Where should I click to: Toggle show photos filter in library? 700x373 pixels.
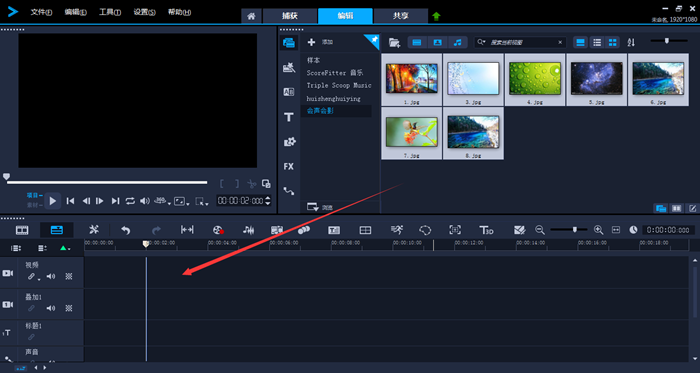[438, 42]
